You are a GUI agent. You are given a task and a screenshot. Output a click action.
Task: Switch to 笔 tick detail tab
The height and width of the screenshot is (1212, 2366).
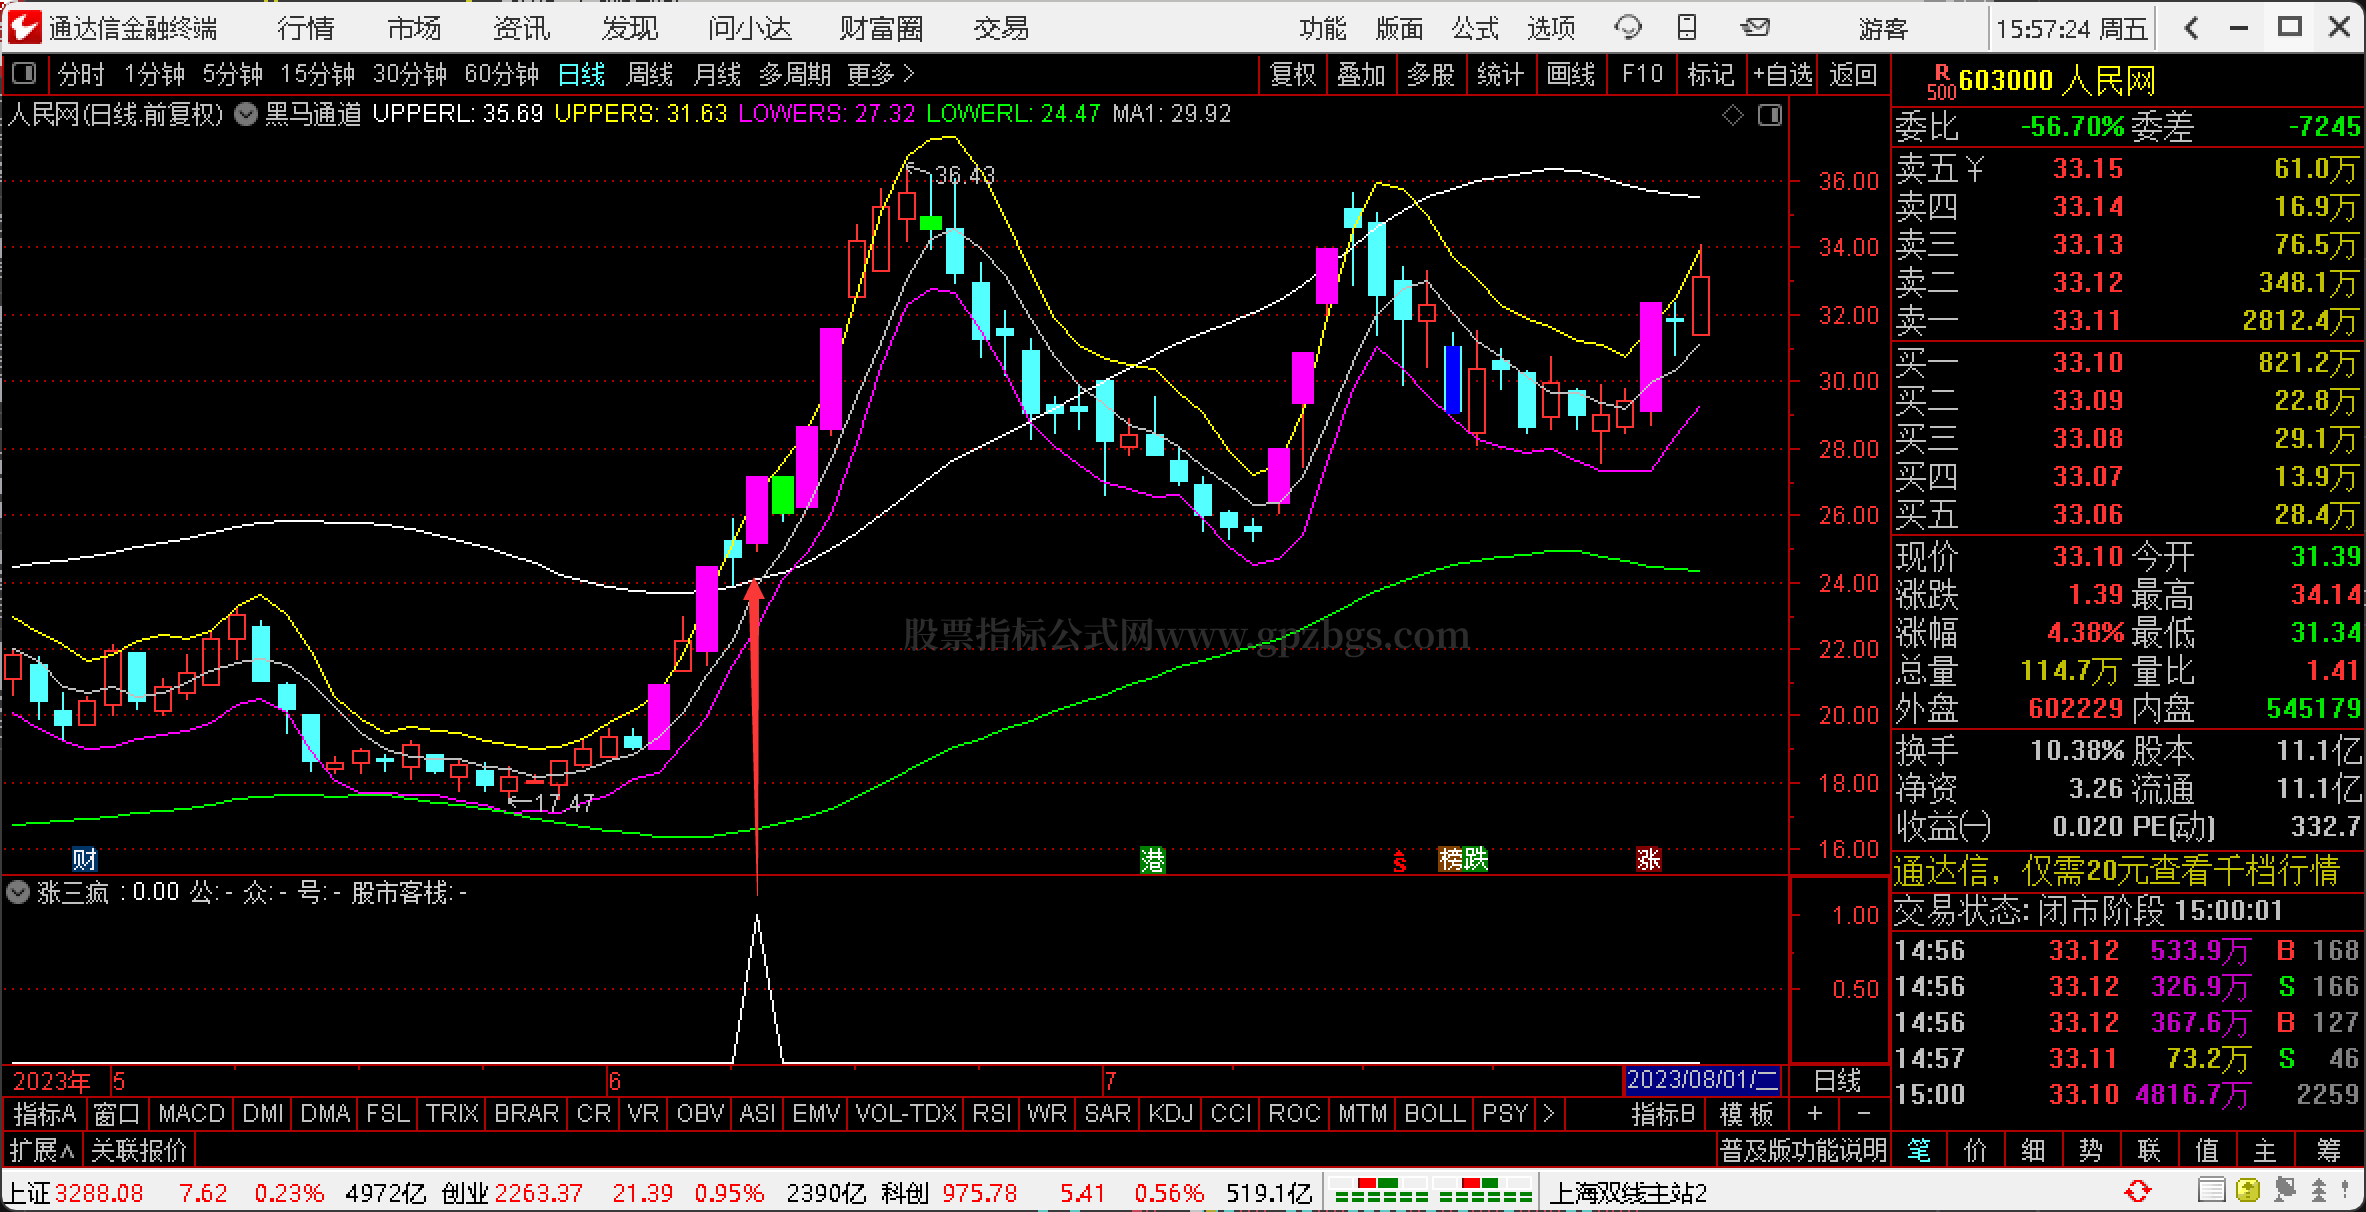(1918, 1150)
